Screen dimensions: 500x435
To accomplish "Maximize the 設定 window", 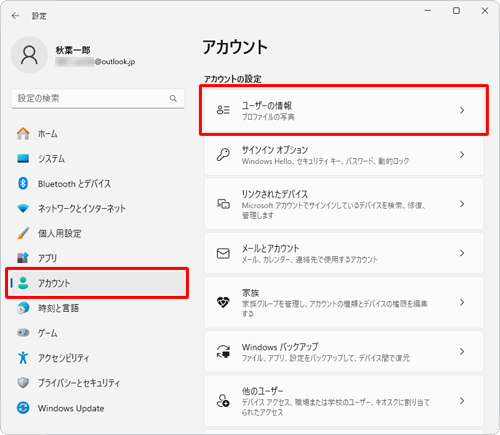I will [x=456, y=11].
